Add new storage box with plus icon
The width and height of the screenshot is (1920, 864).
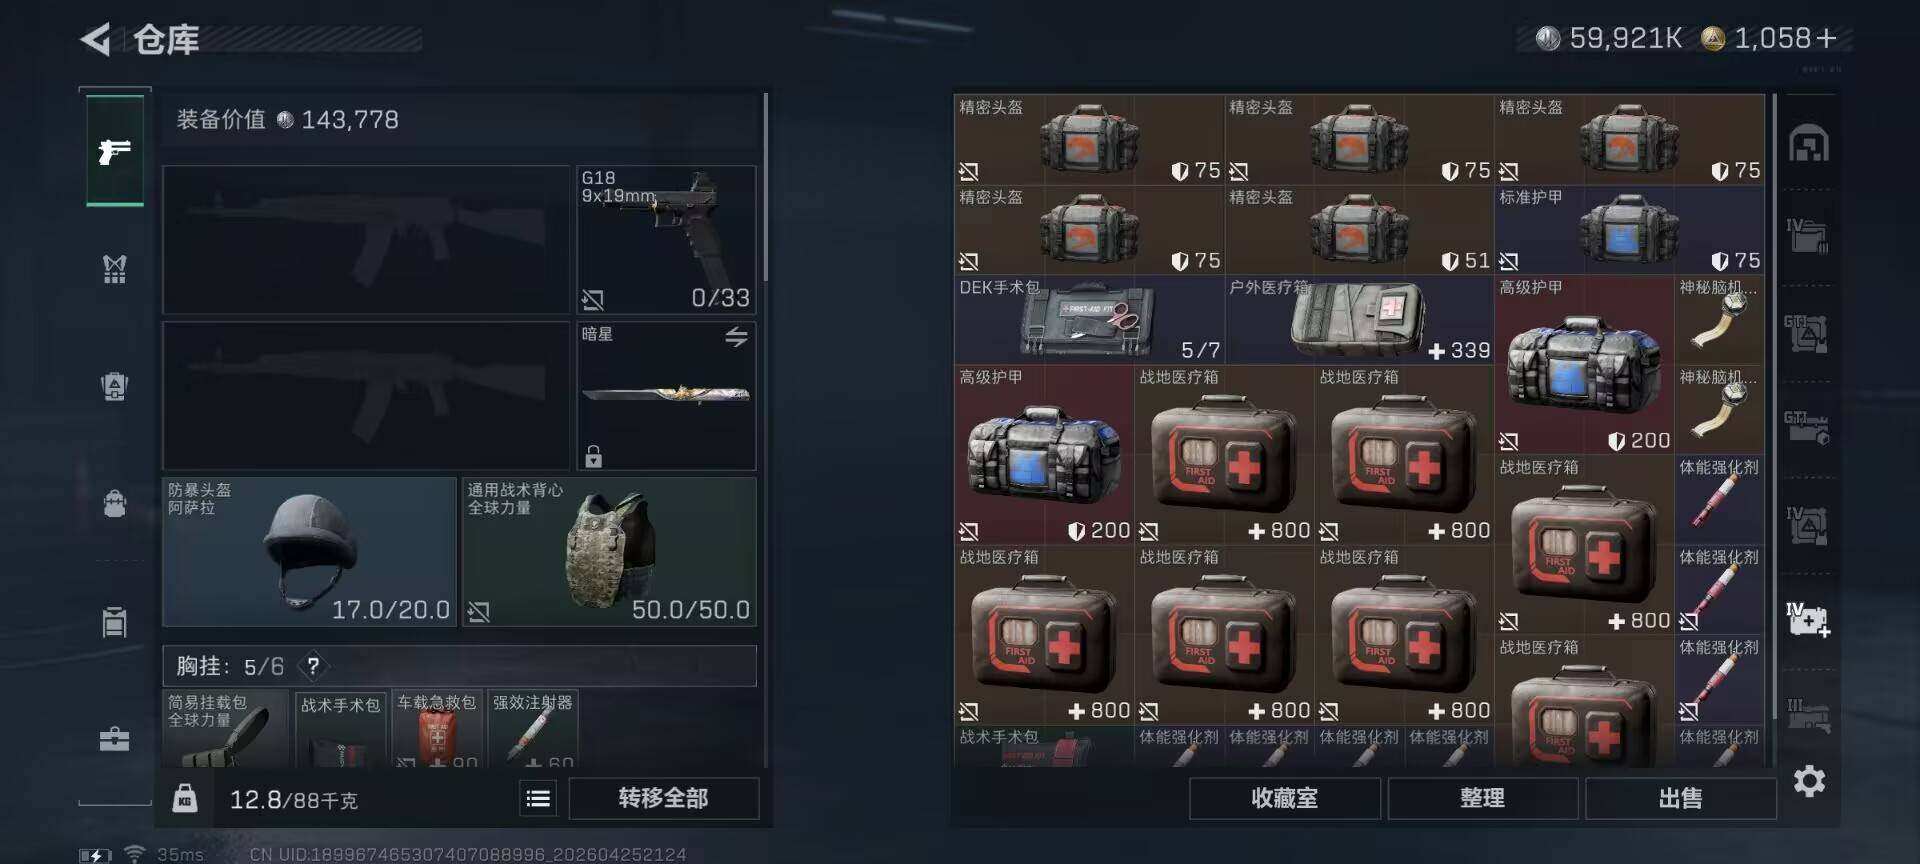coord(1809,620)
